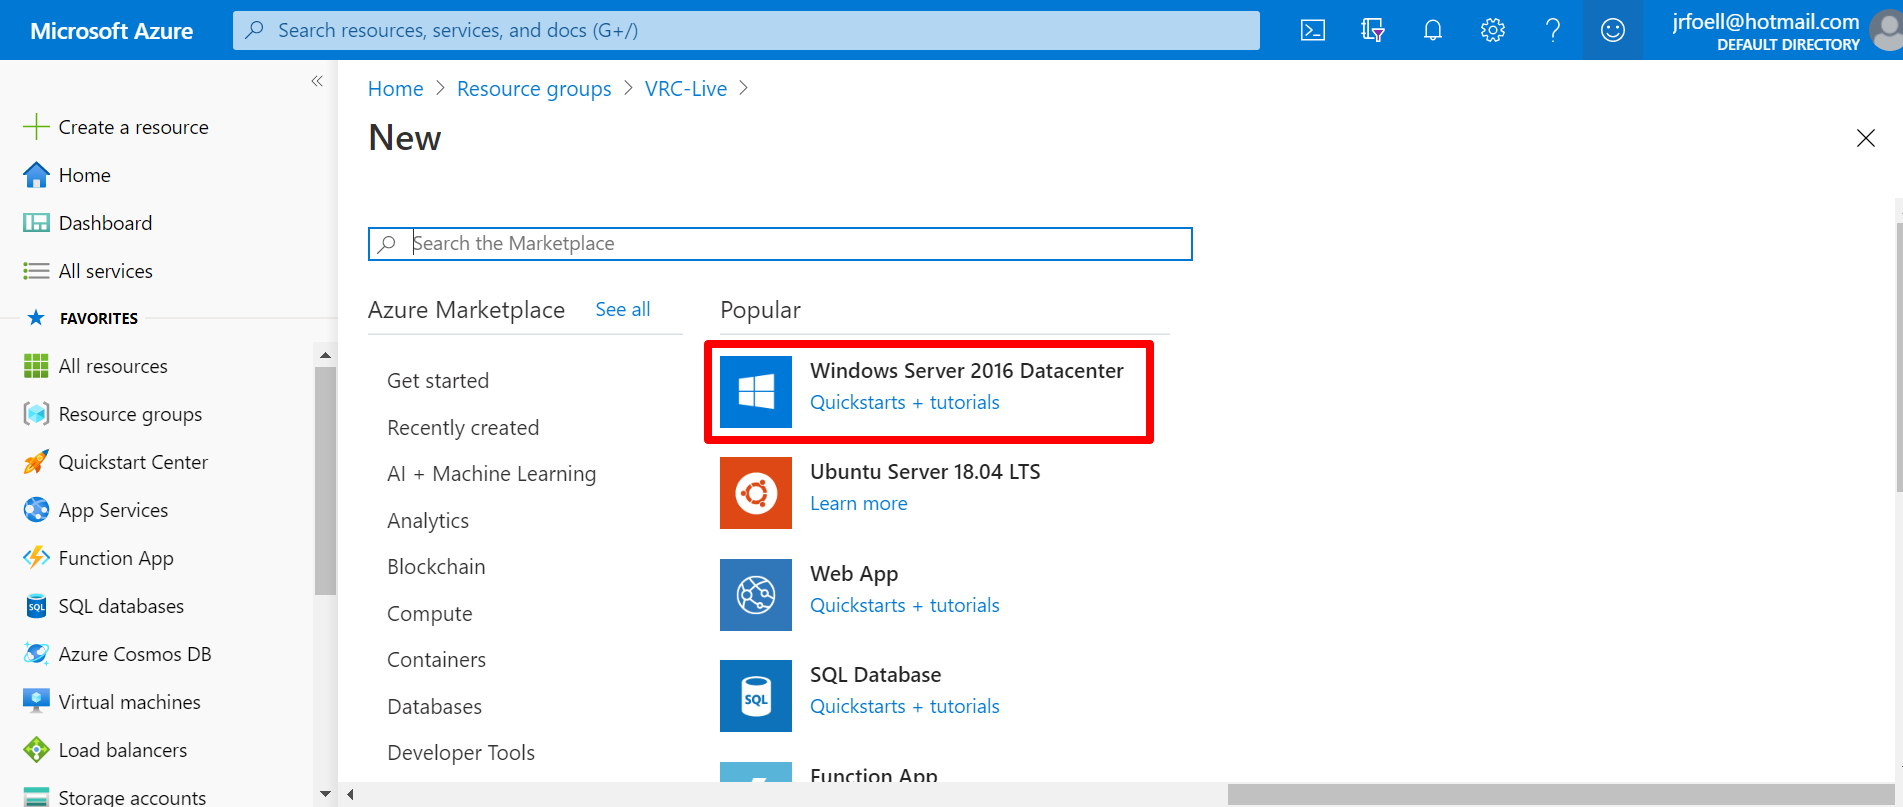Select the Databases category
This screenshot has width=1903, height=807.
tap(434, 707)
